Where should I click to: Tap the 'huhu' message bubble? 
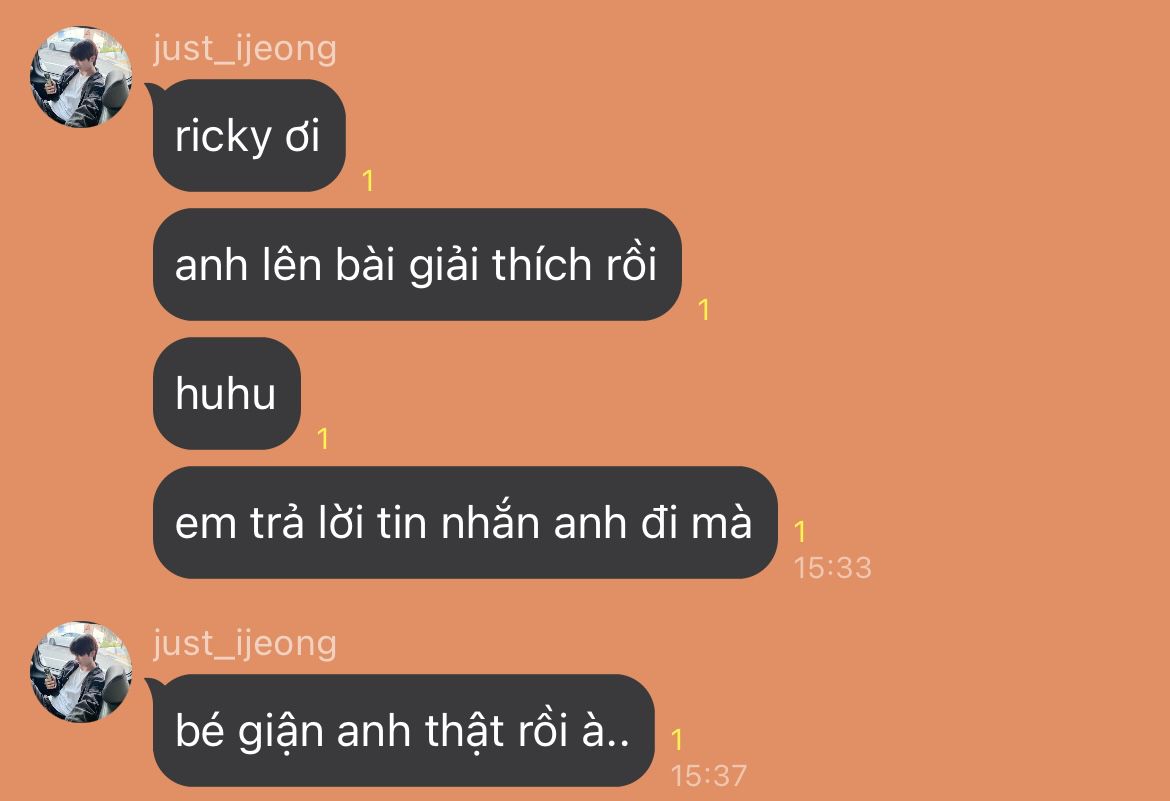coord(227,393)
